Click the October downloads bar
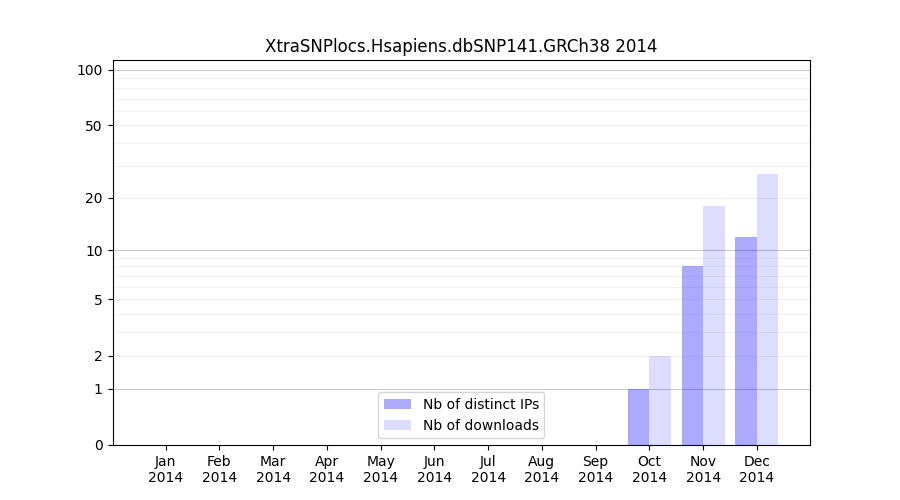 point(660,400)
